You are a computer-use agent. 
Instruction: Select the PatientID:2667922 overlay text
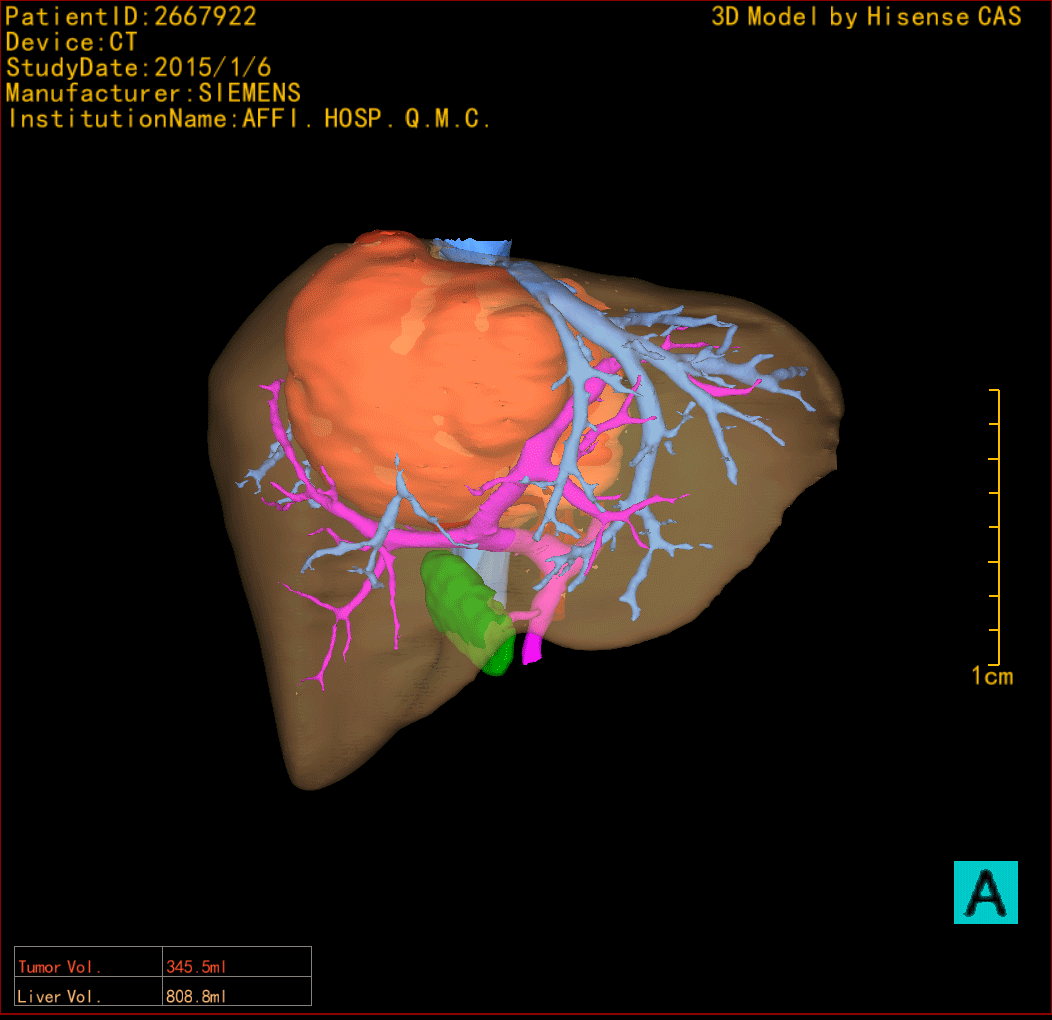(x=131, y=16)
